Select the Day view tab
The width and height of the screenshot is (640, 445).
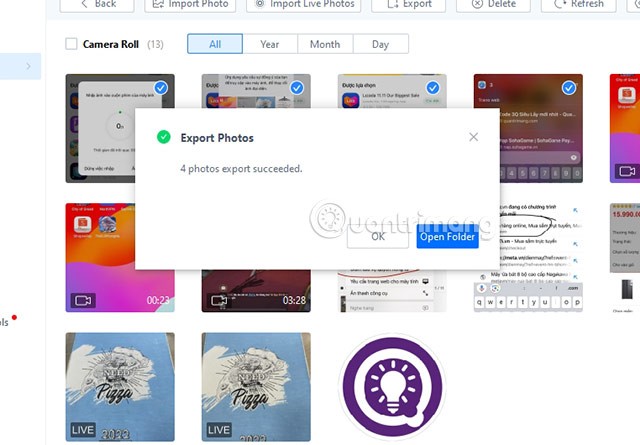click(380, 44)
